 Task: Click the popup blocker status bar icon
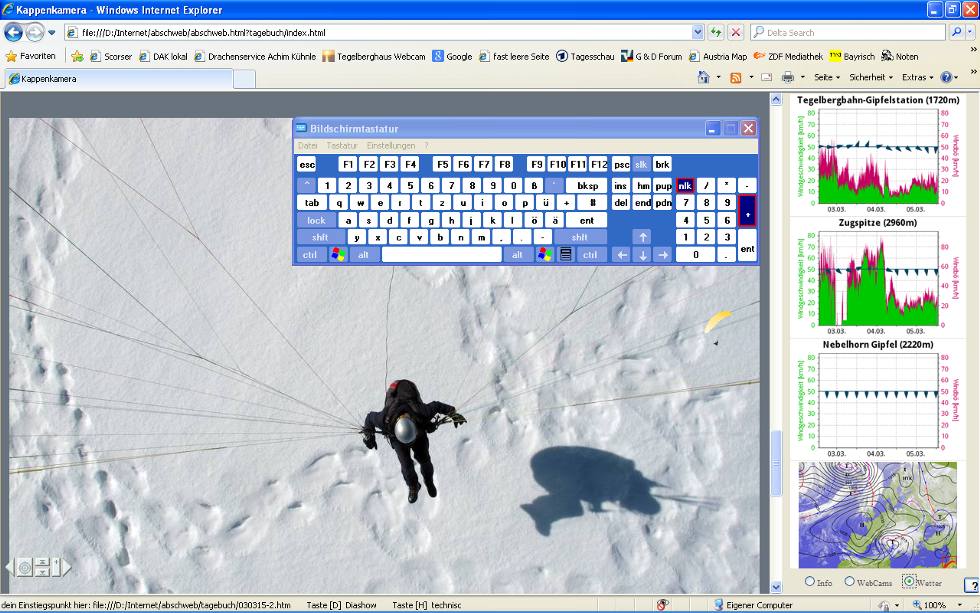tap(662, 604)
